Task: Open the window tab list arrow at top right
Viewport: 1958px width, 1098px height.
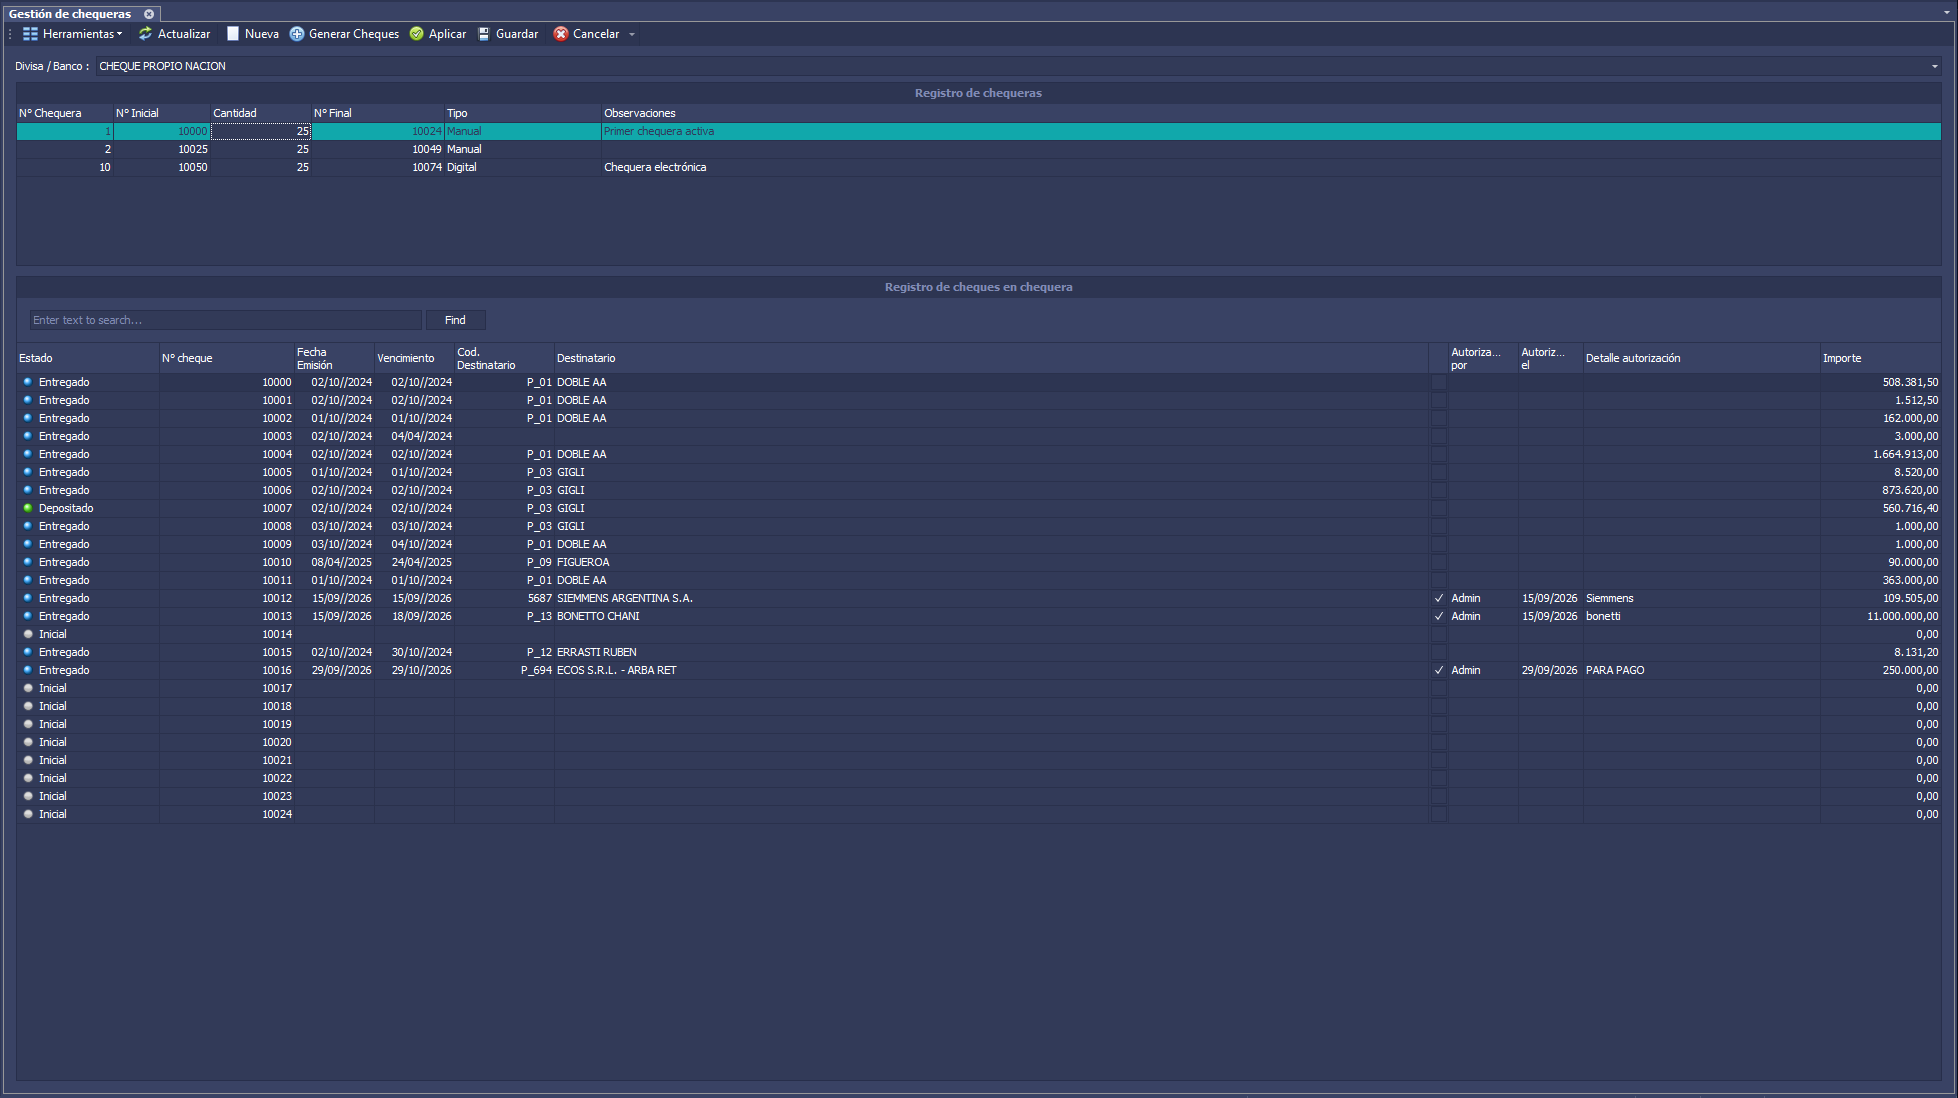Action: coord(1947,12)
